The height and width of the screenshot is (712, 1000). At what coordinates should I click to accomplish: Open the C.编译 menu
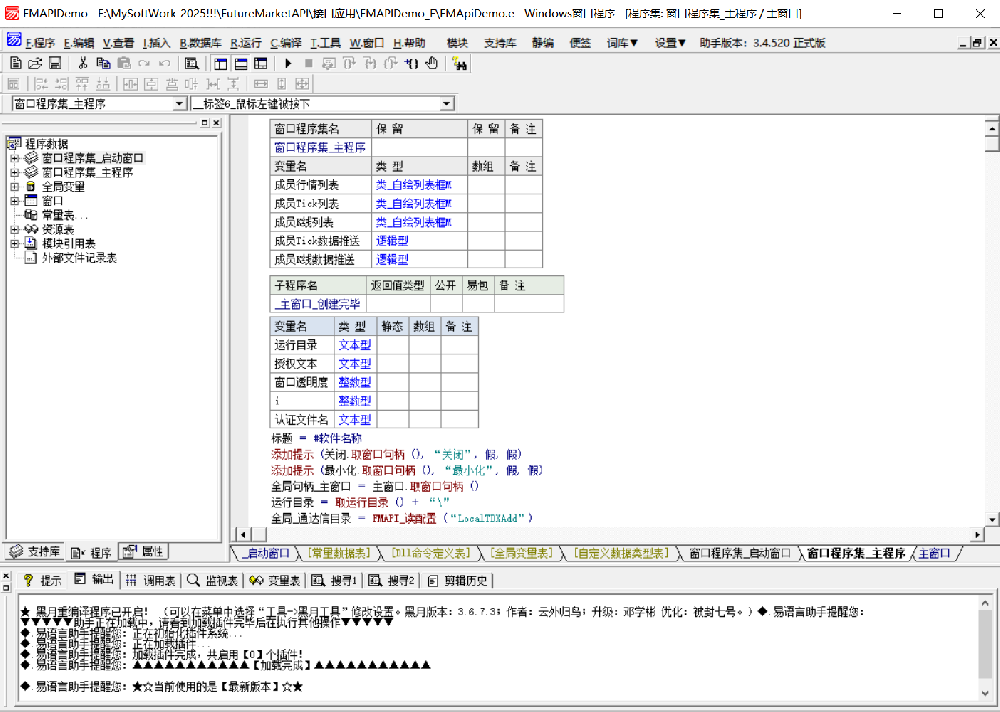pos(285,43)
